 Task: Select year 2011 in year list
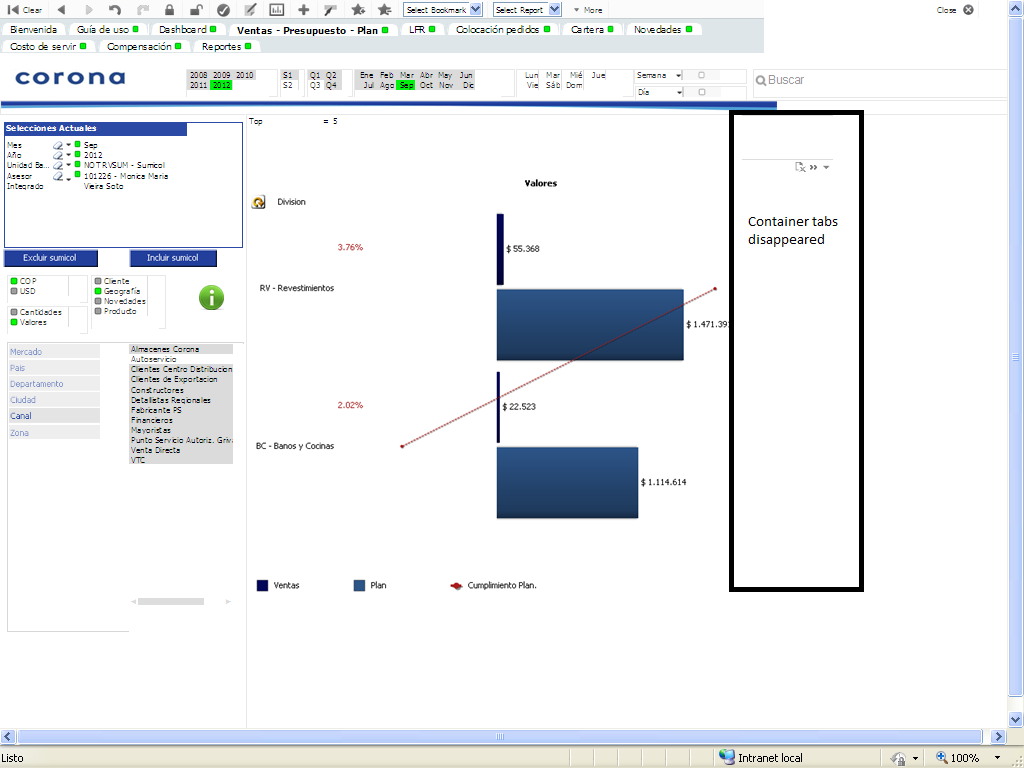(x=199, y=86)
